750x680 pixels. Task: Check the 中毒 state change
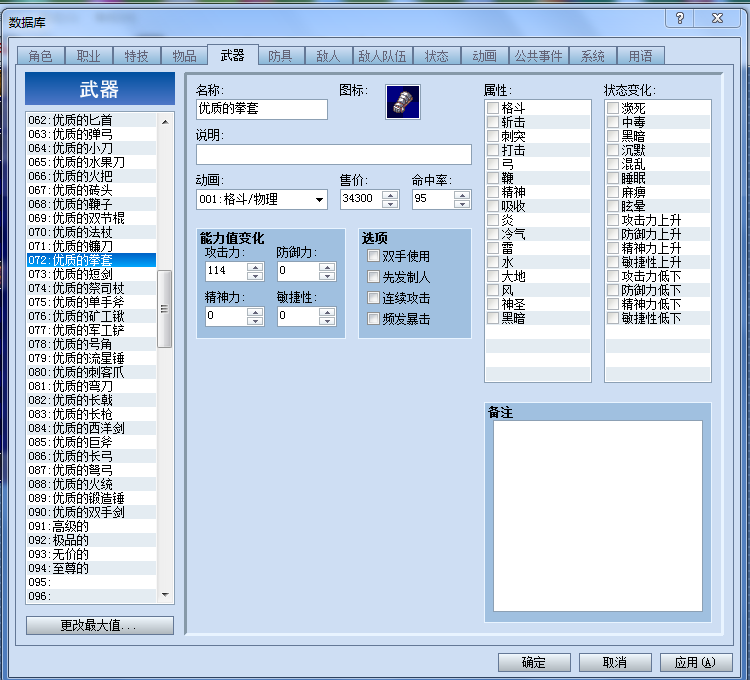pos(613,122)
